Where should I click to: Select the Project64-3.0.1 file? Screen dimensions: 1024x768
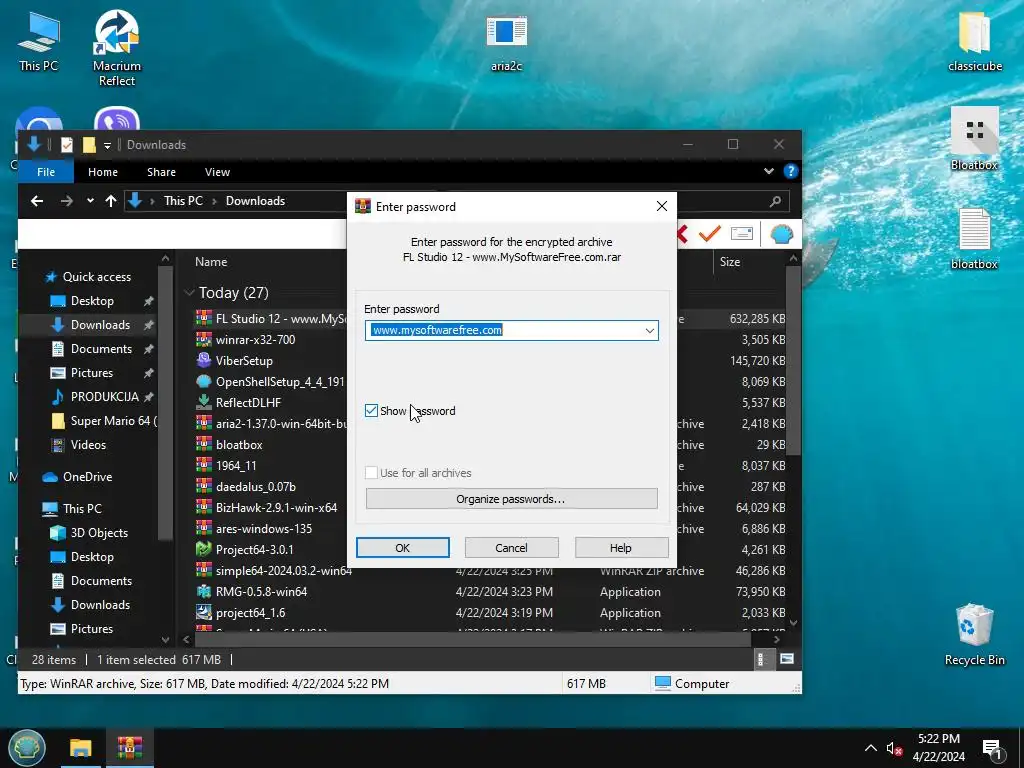(255, 550)
